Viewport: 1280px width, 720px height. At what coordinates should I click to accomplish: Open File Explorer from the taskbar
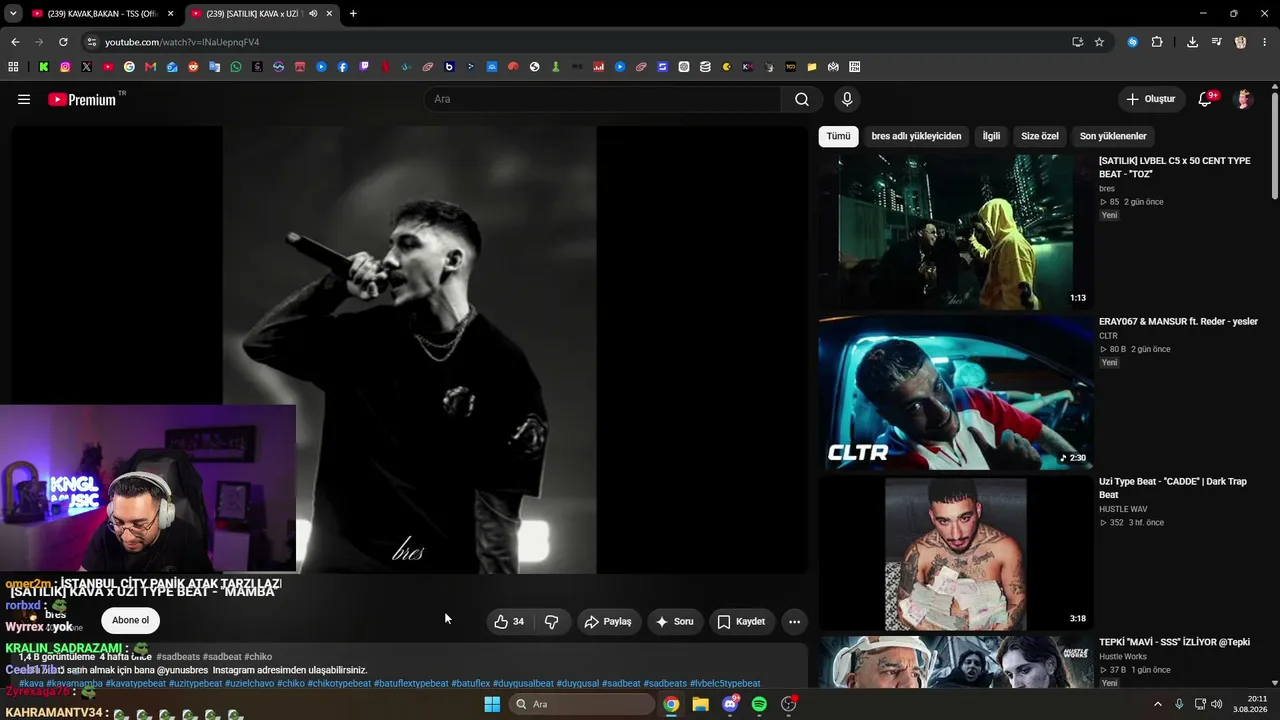(x=701, y=704)
